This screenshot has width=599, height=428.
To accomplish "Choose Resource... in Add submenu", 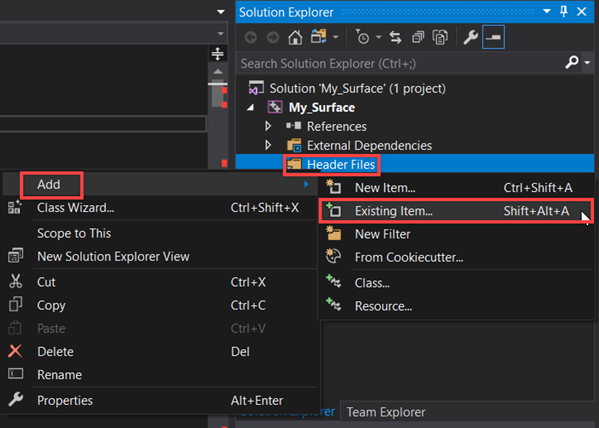I will point(455,306).
